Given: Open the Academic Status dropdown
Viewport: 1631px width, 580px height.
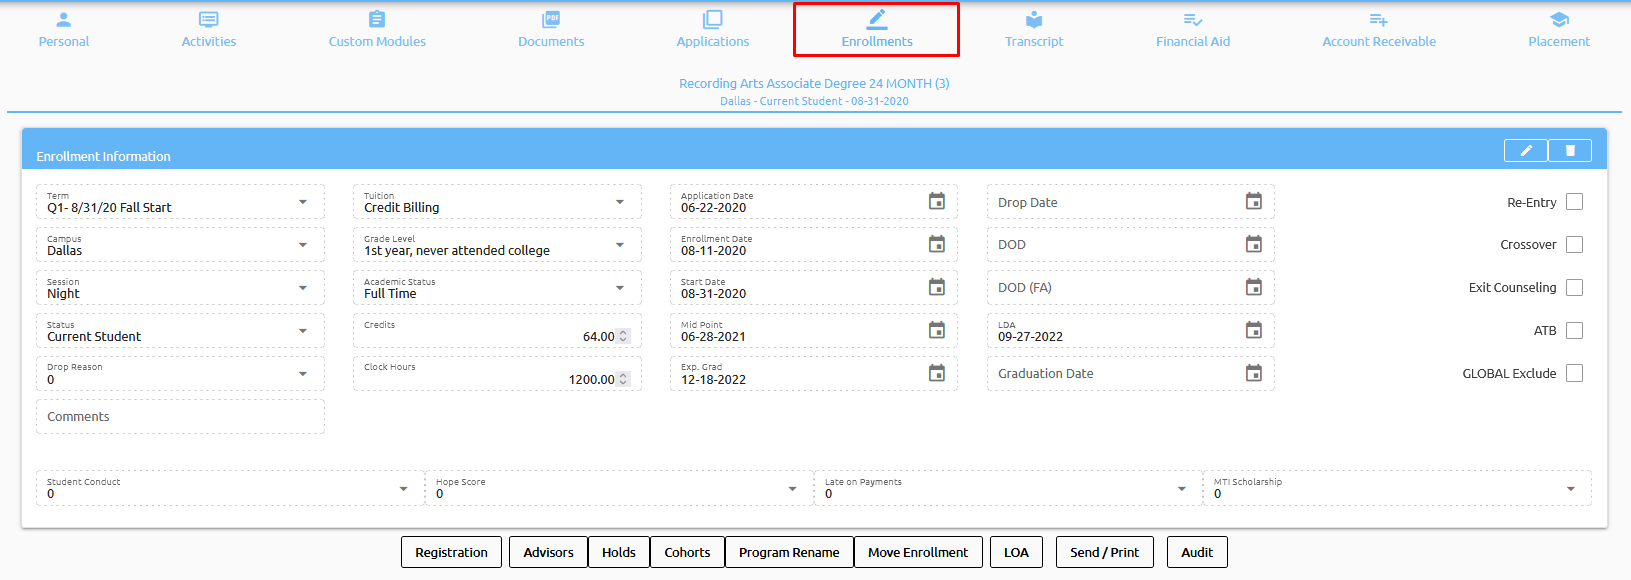Looking at the screenshot, I should click(x=620, y=288).
